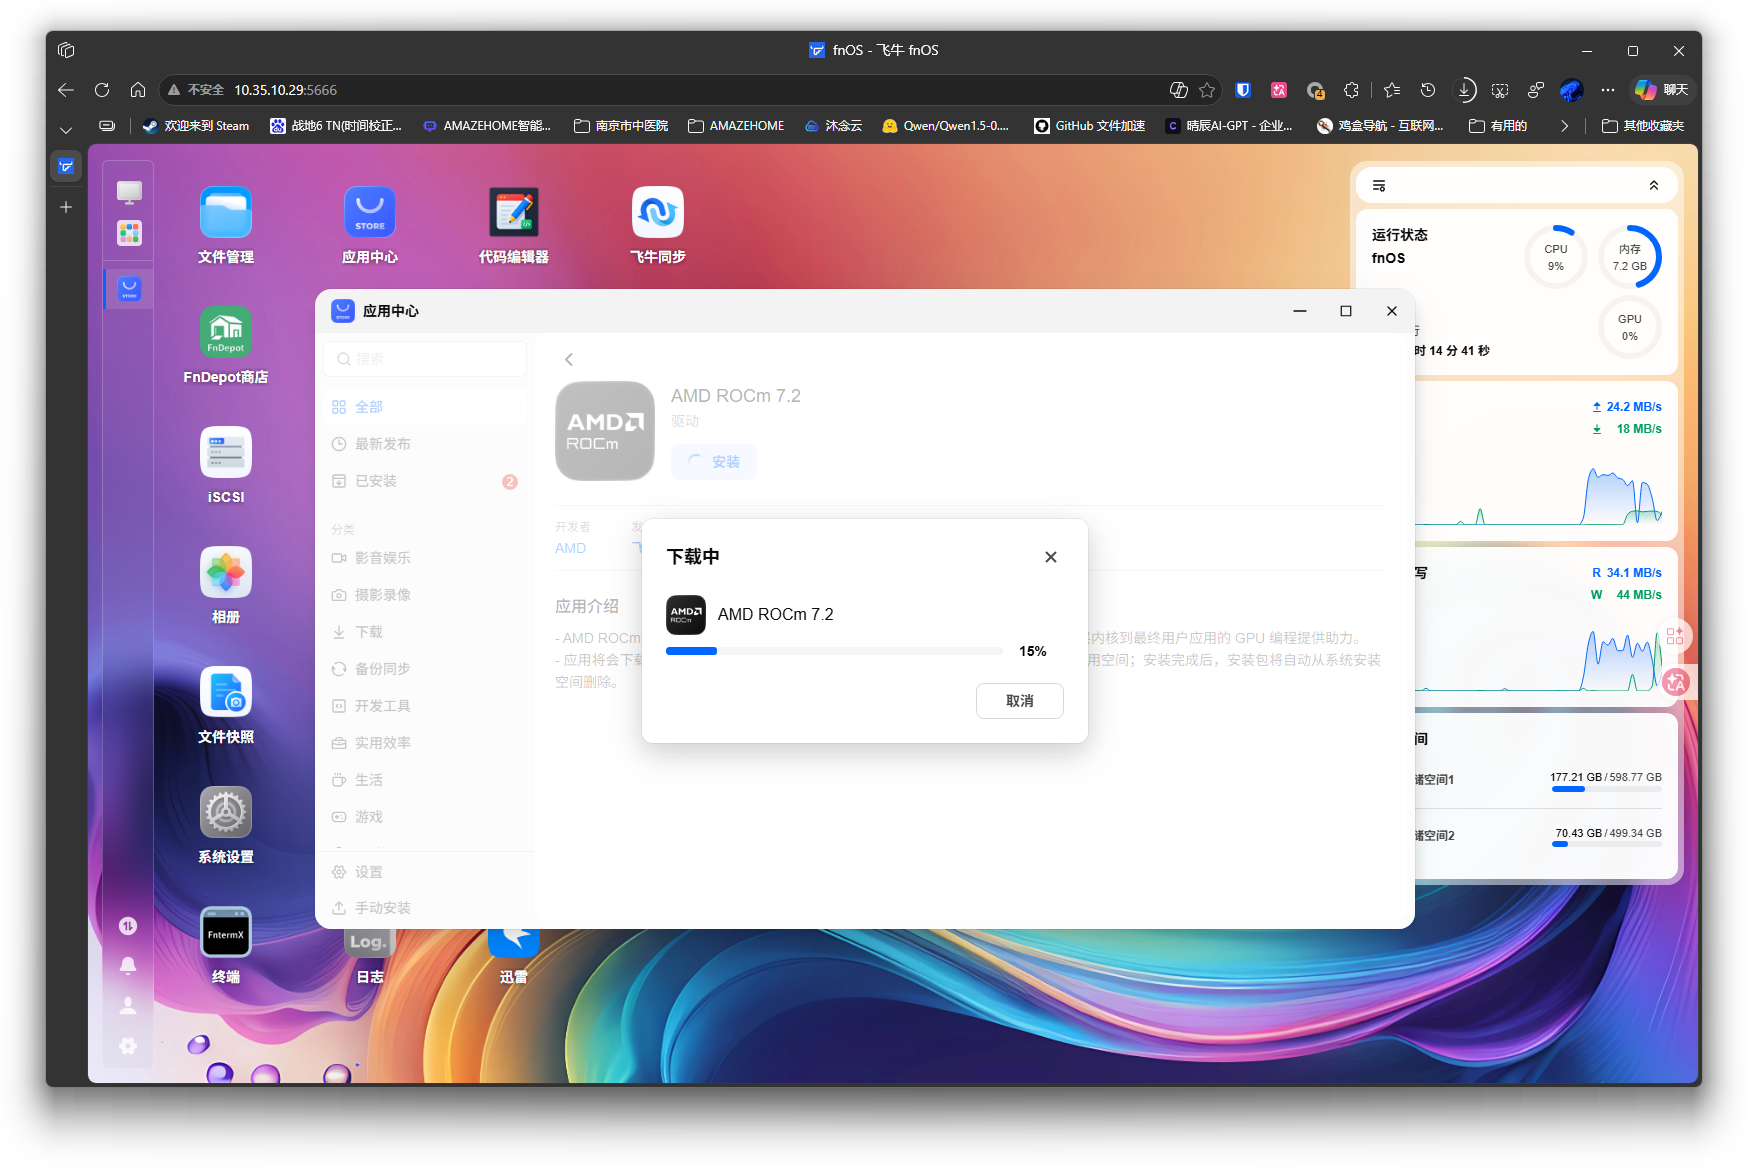The height and width of the screenshot is (1168, 1748).
Task: Open the GitHub 文件加速 bookmark
Action: point(1090,126)
